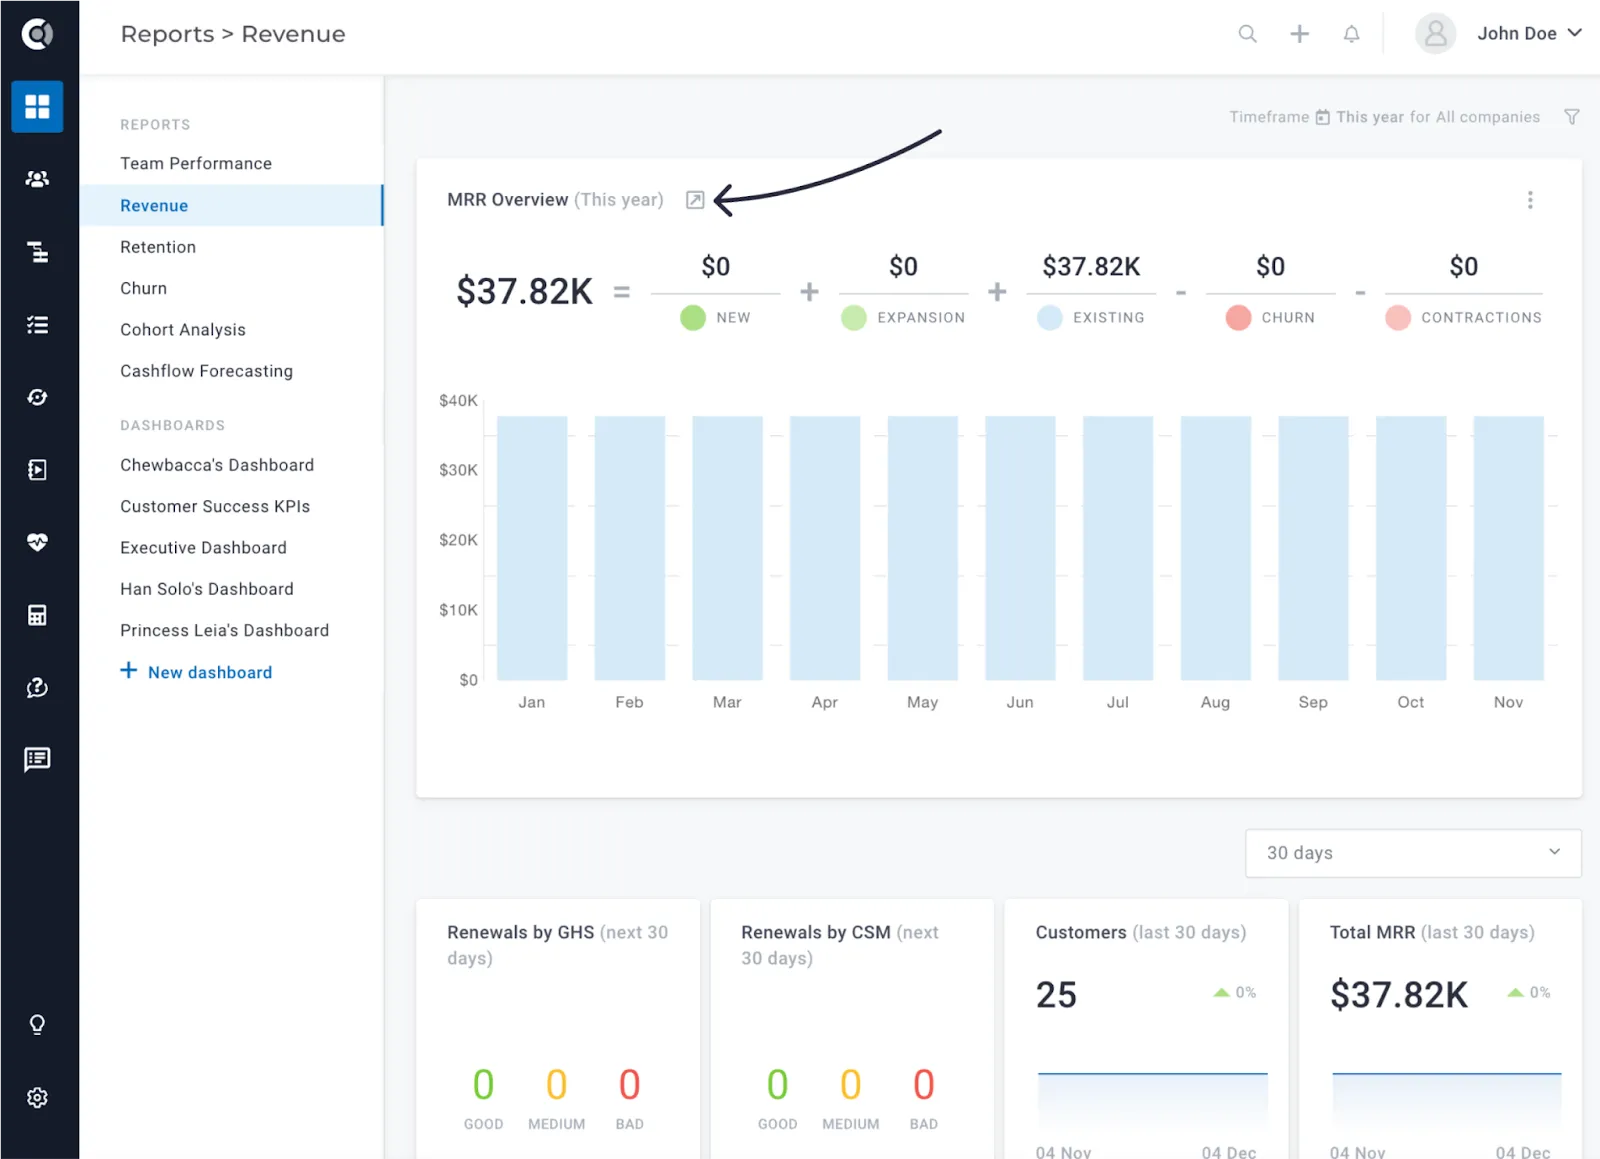The height and width of the screenshot is (1159, 1600).
Task: Click the app logo at top left
Action: click(x=37, y=34)
